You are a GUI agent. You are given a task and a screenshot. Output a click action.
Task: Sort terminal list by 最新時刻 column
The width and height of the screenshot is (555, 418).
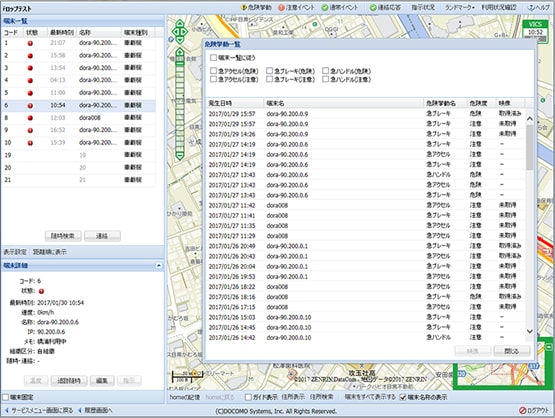tap(62, 33)
